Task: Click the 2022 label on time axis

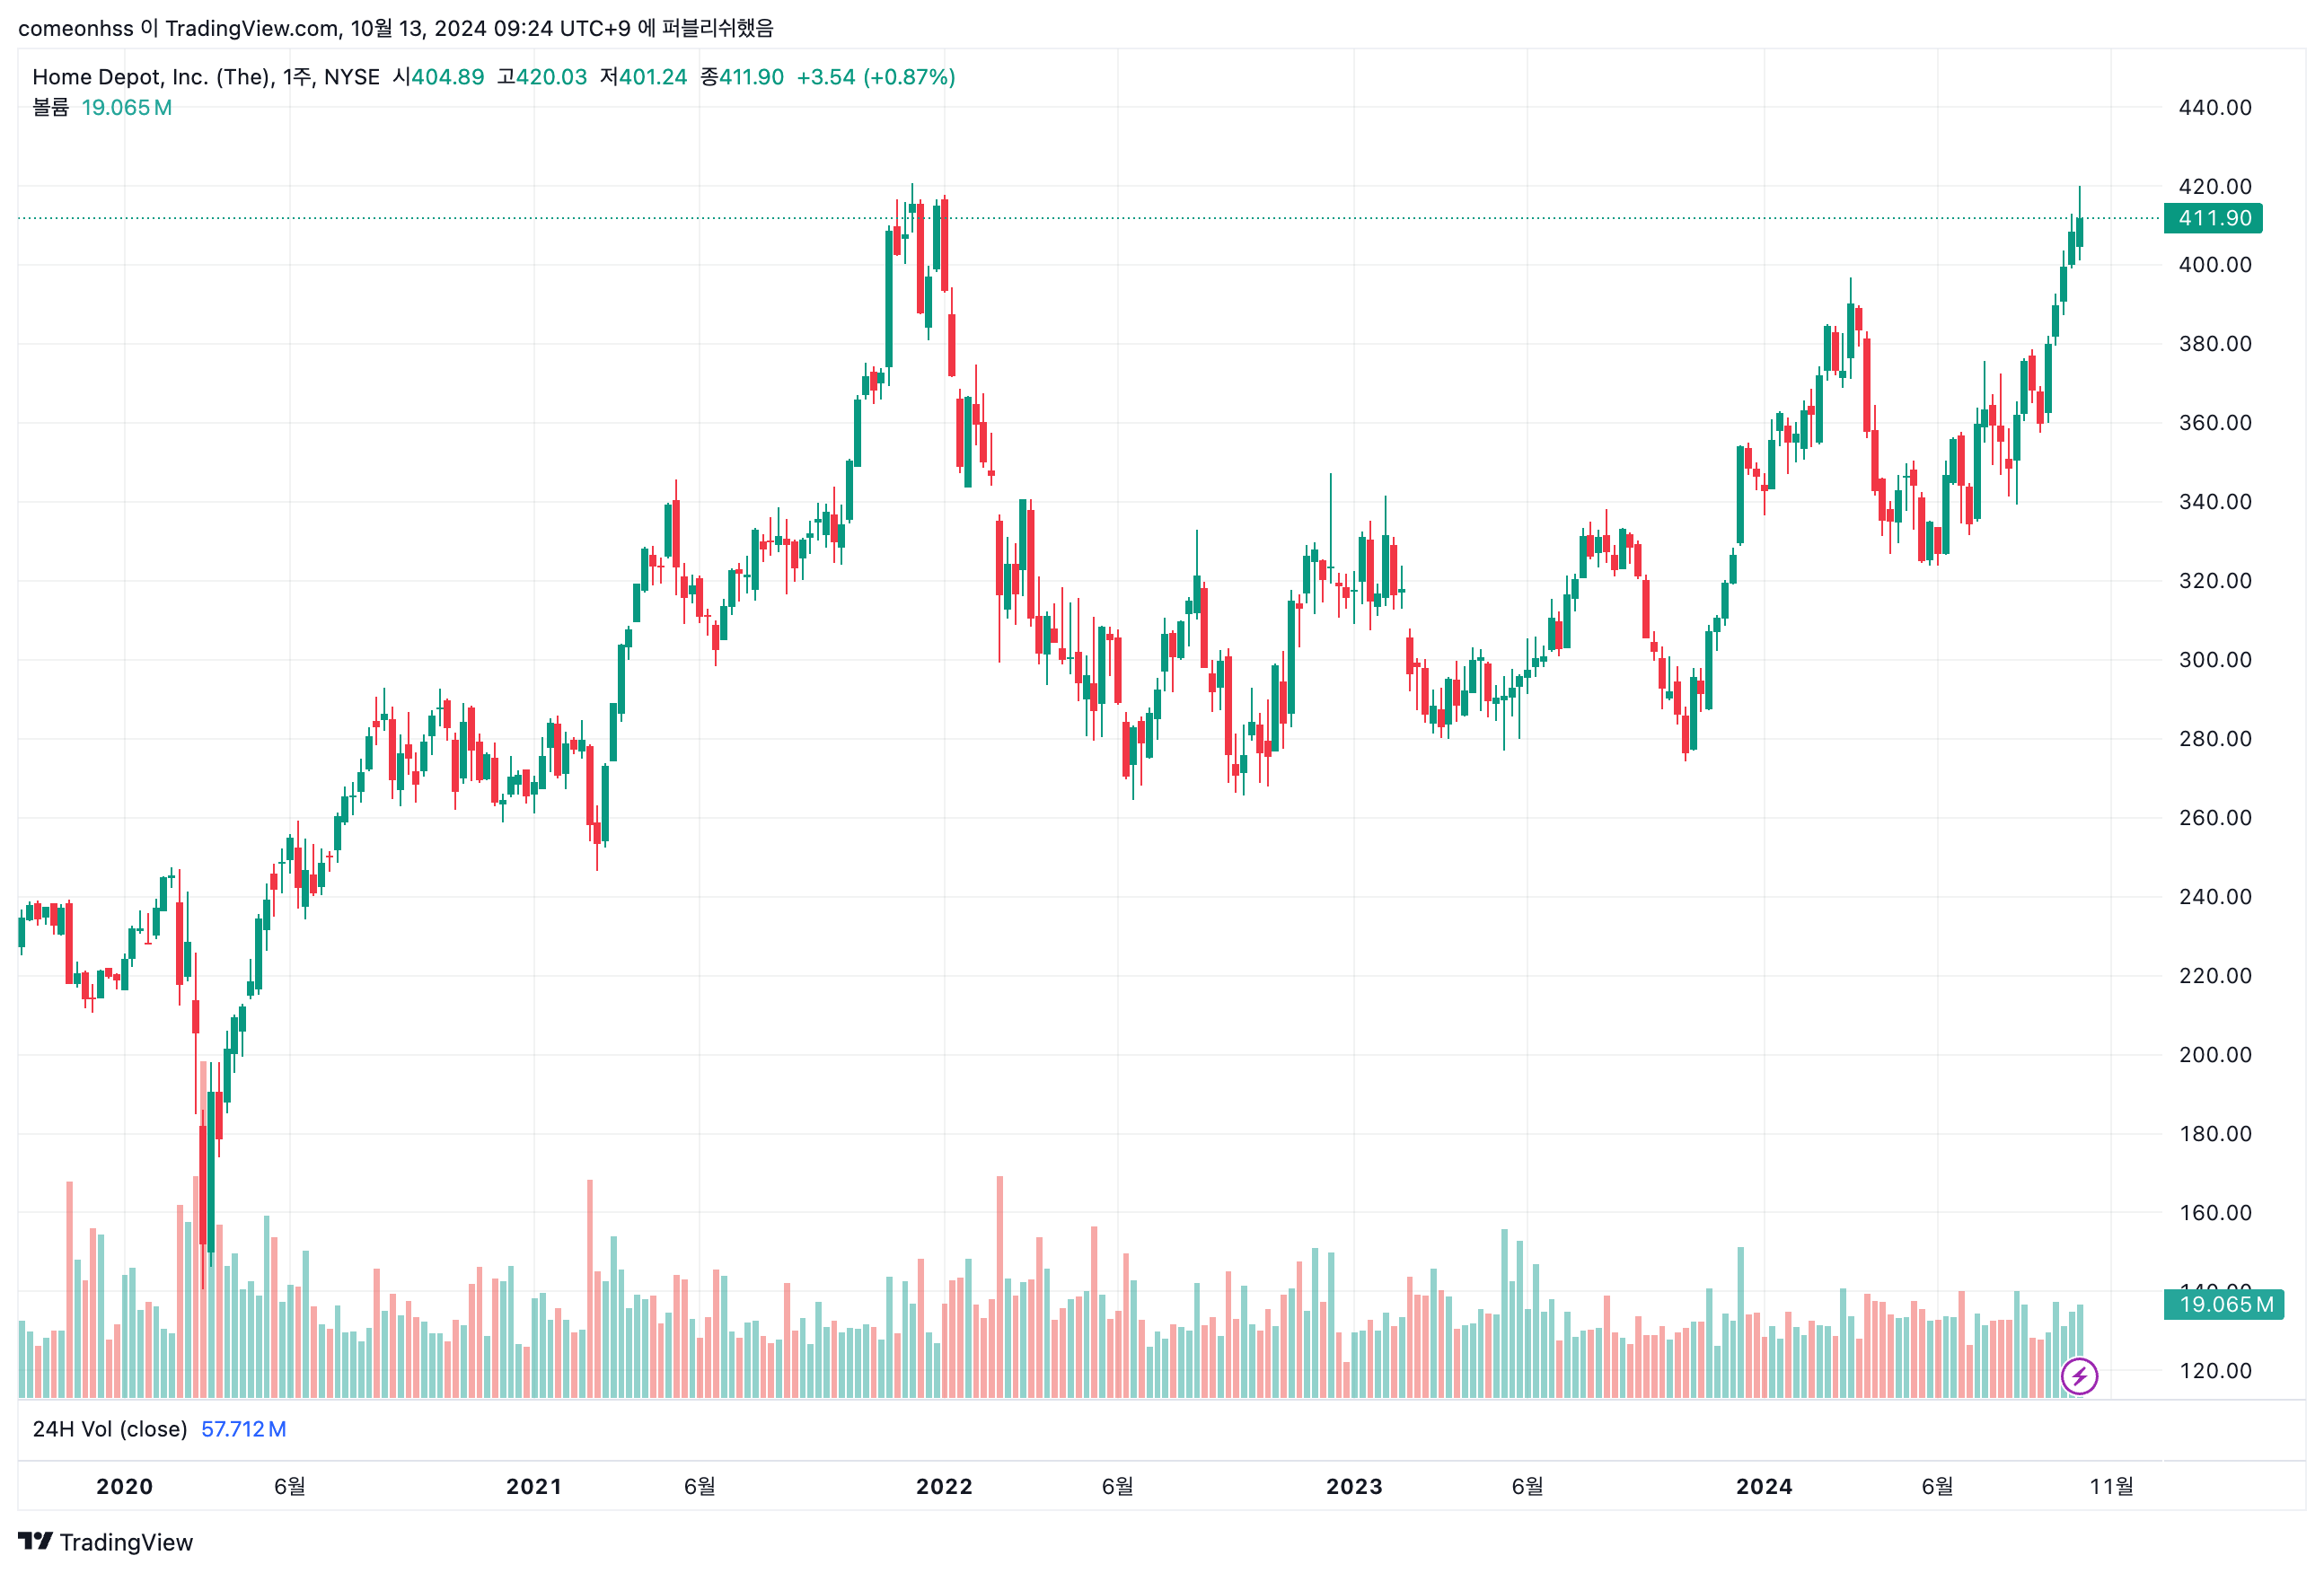Action: [943, 1486]
